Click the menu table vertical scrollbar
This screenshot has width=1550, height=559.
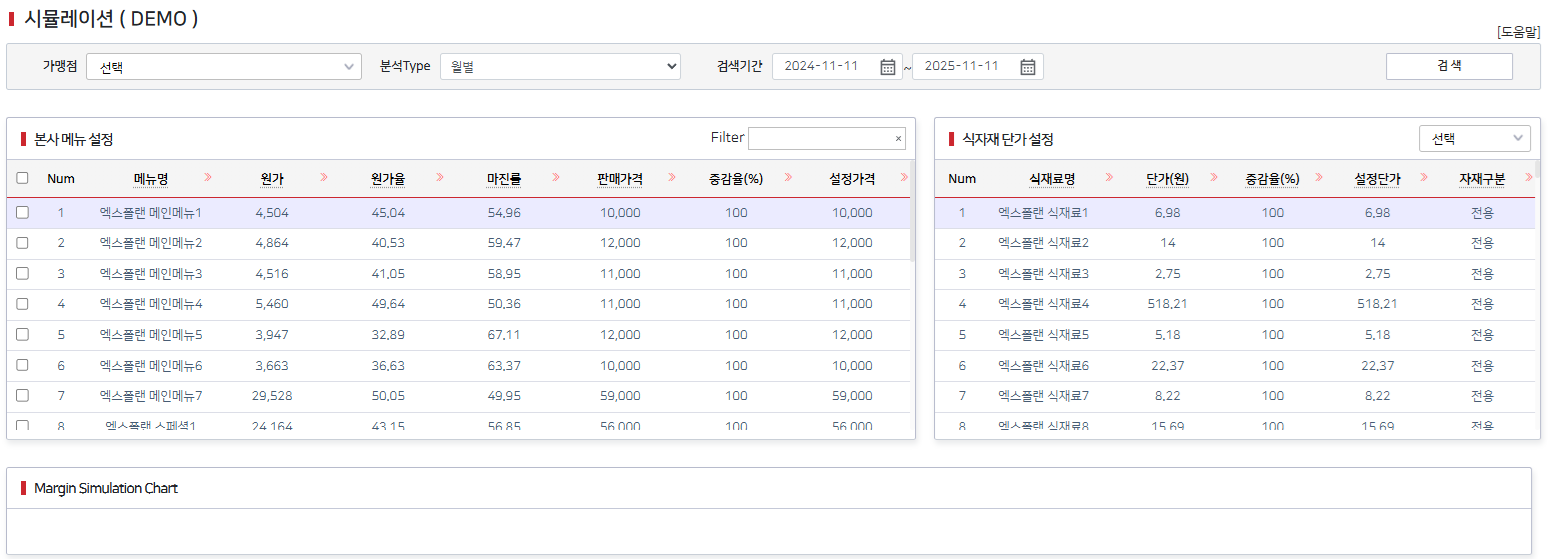click(x=912, y=230)
